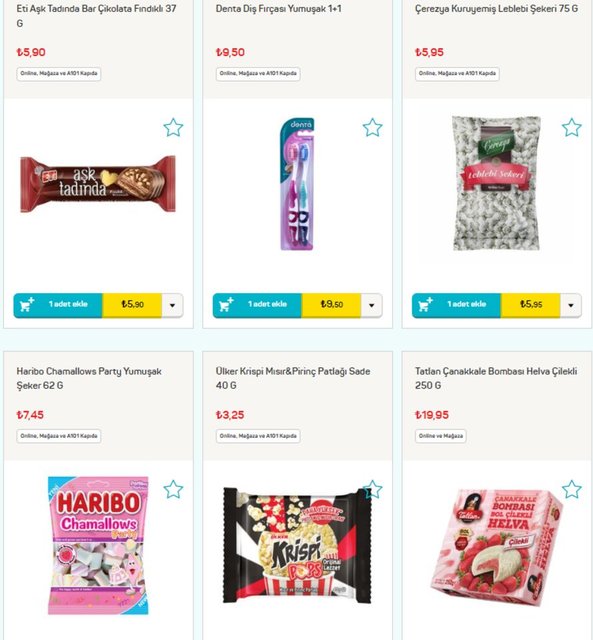Expand quantity dropdown for Denta toothbrush
Viewport: 593px width, 640px height.
(371, 305)
